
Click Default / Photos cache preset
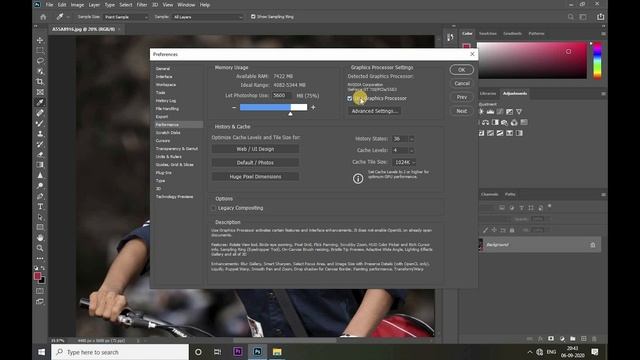(255, 163)
